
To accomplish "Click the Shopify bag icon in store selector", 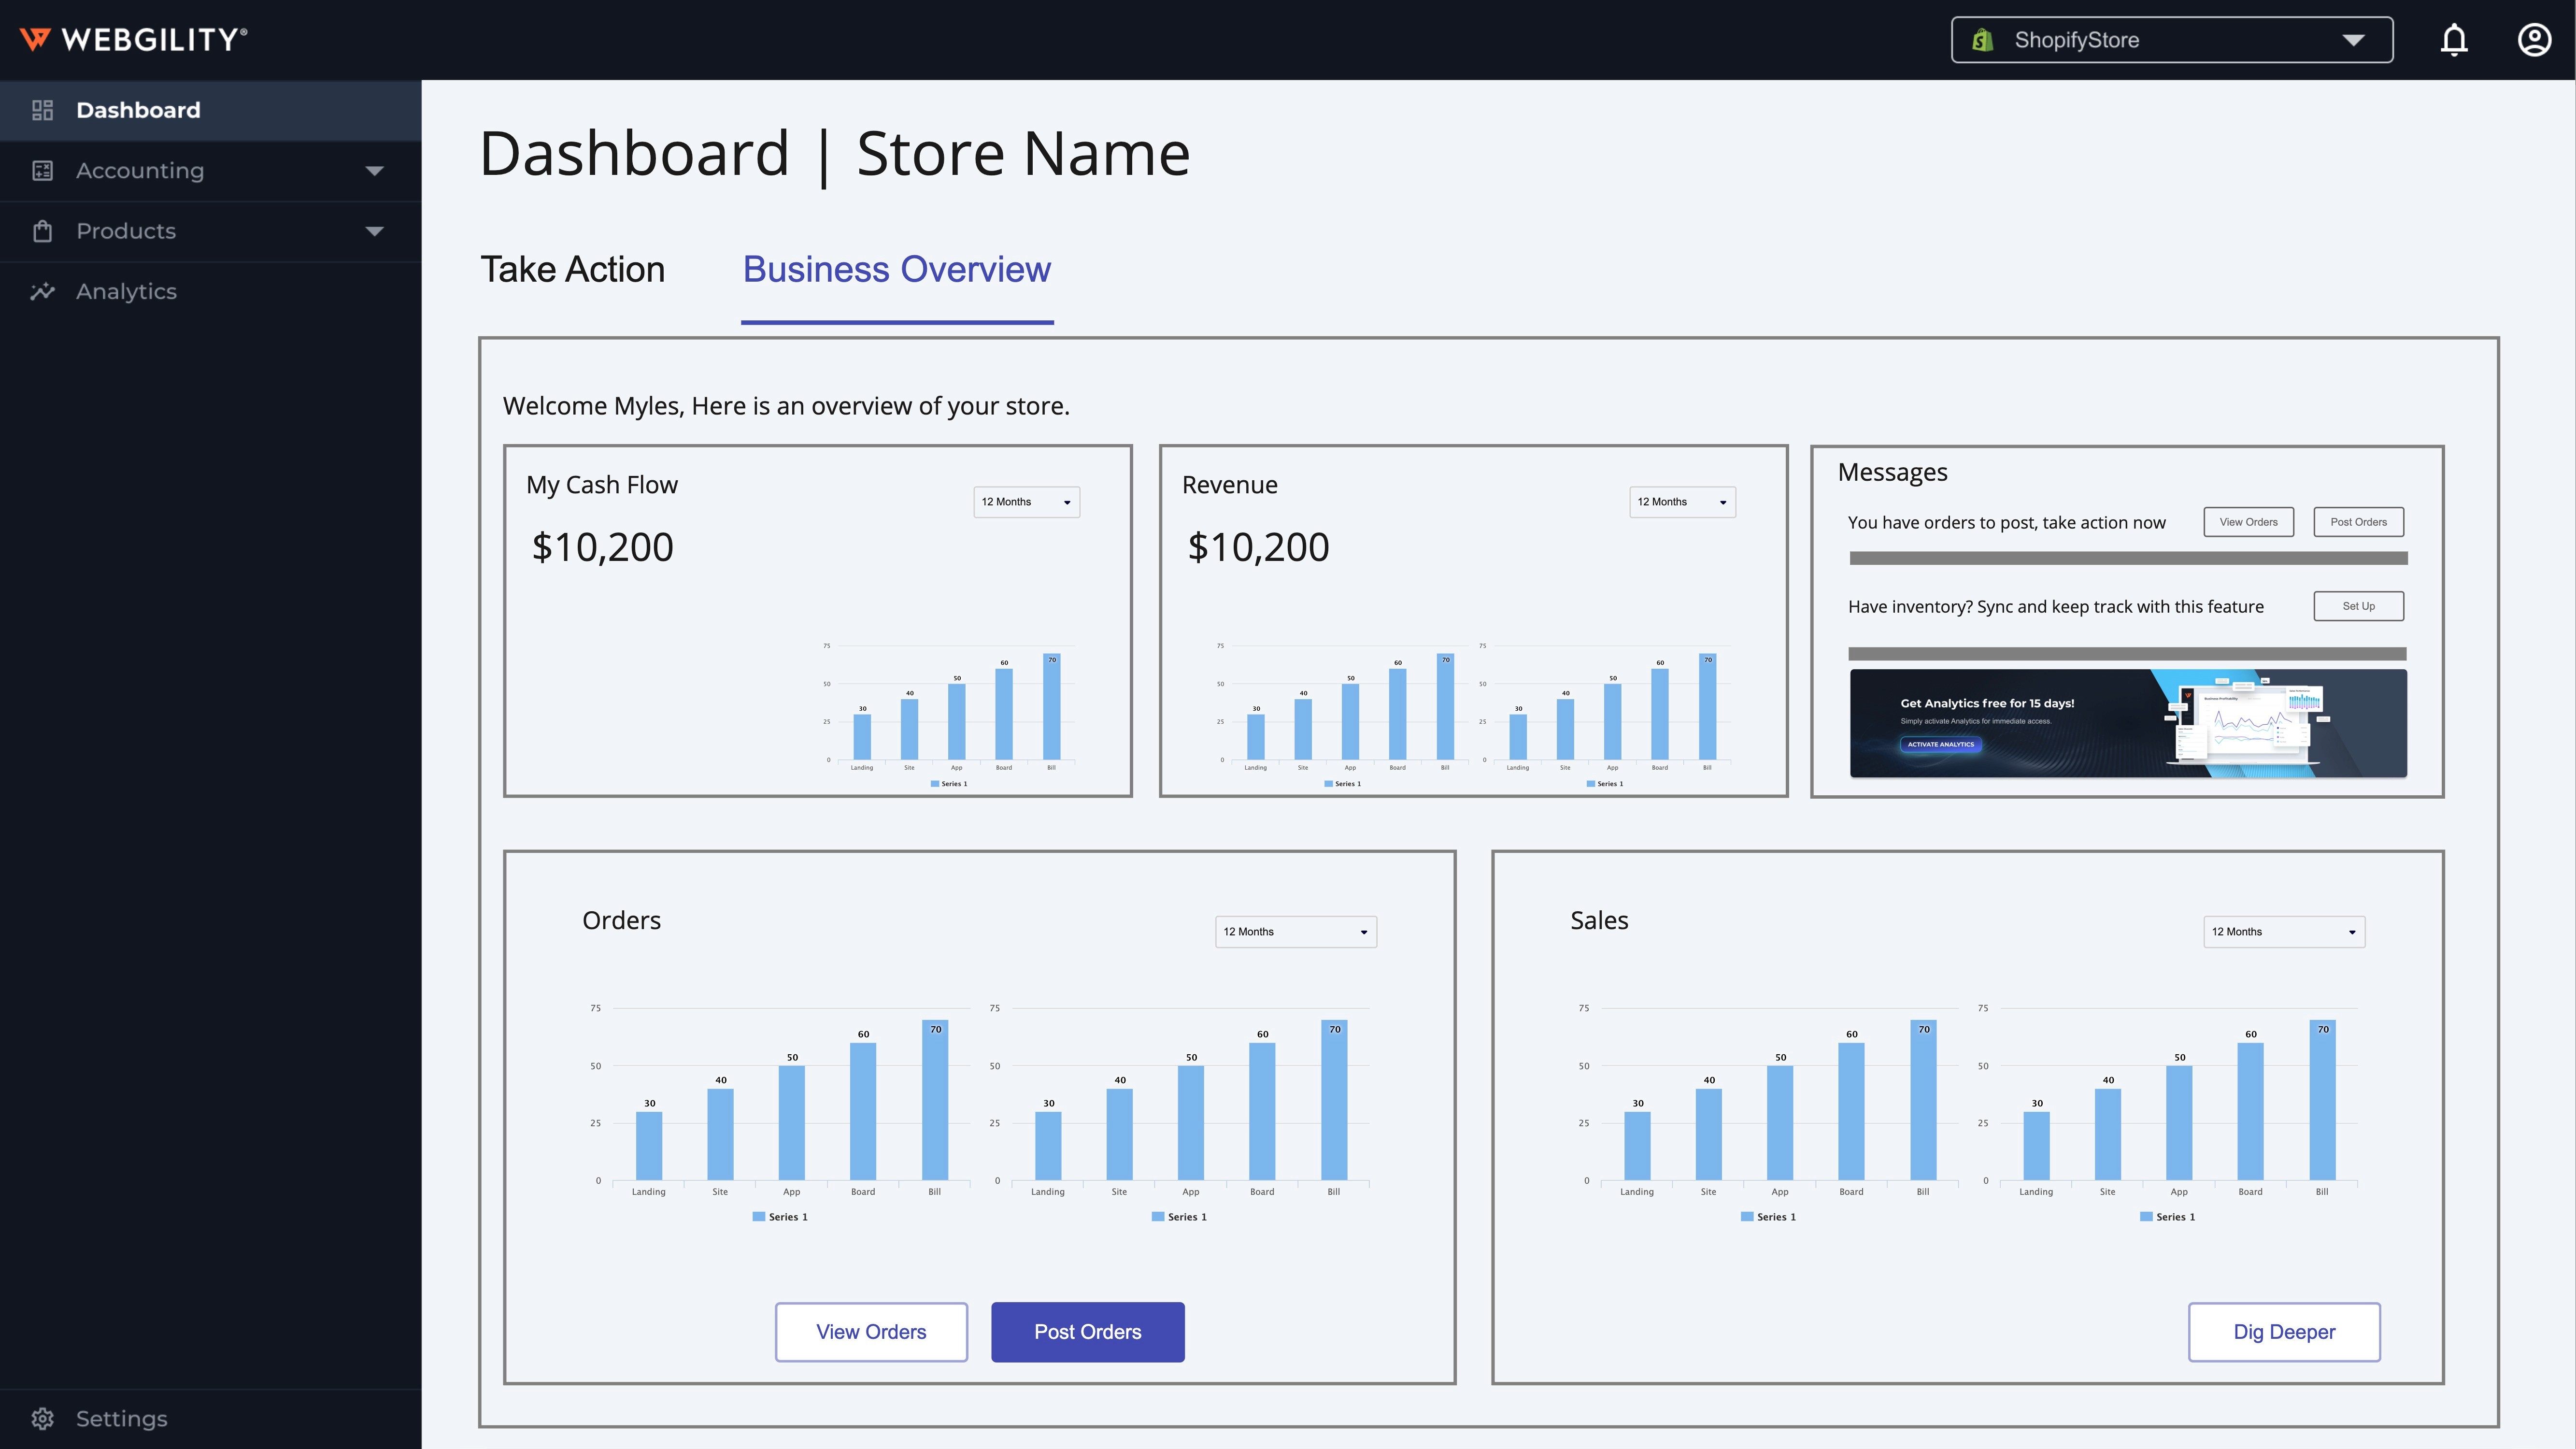I will 1982,40.
